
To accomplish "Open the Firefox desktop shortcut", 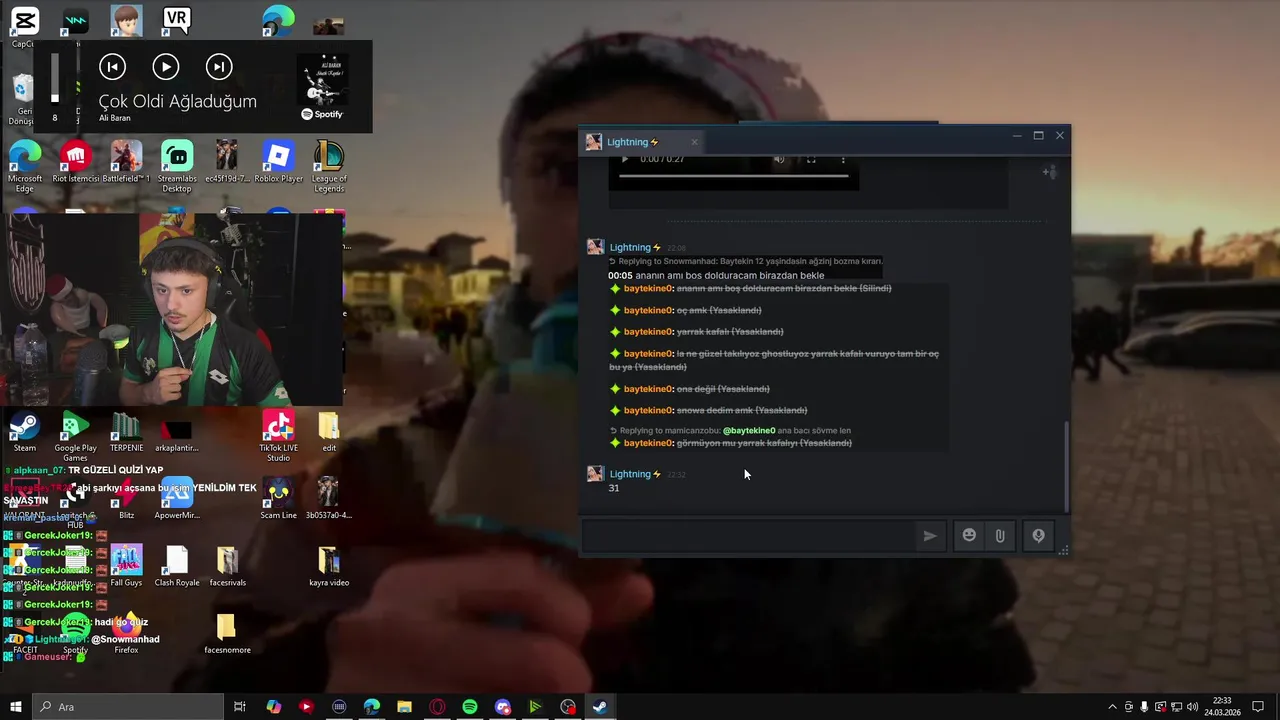I will (126, 634).
